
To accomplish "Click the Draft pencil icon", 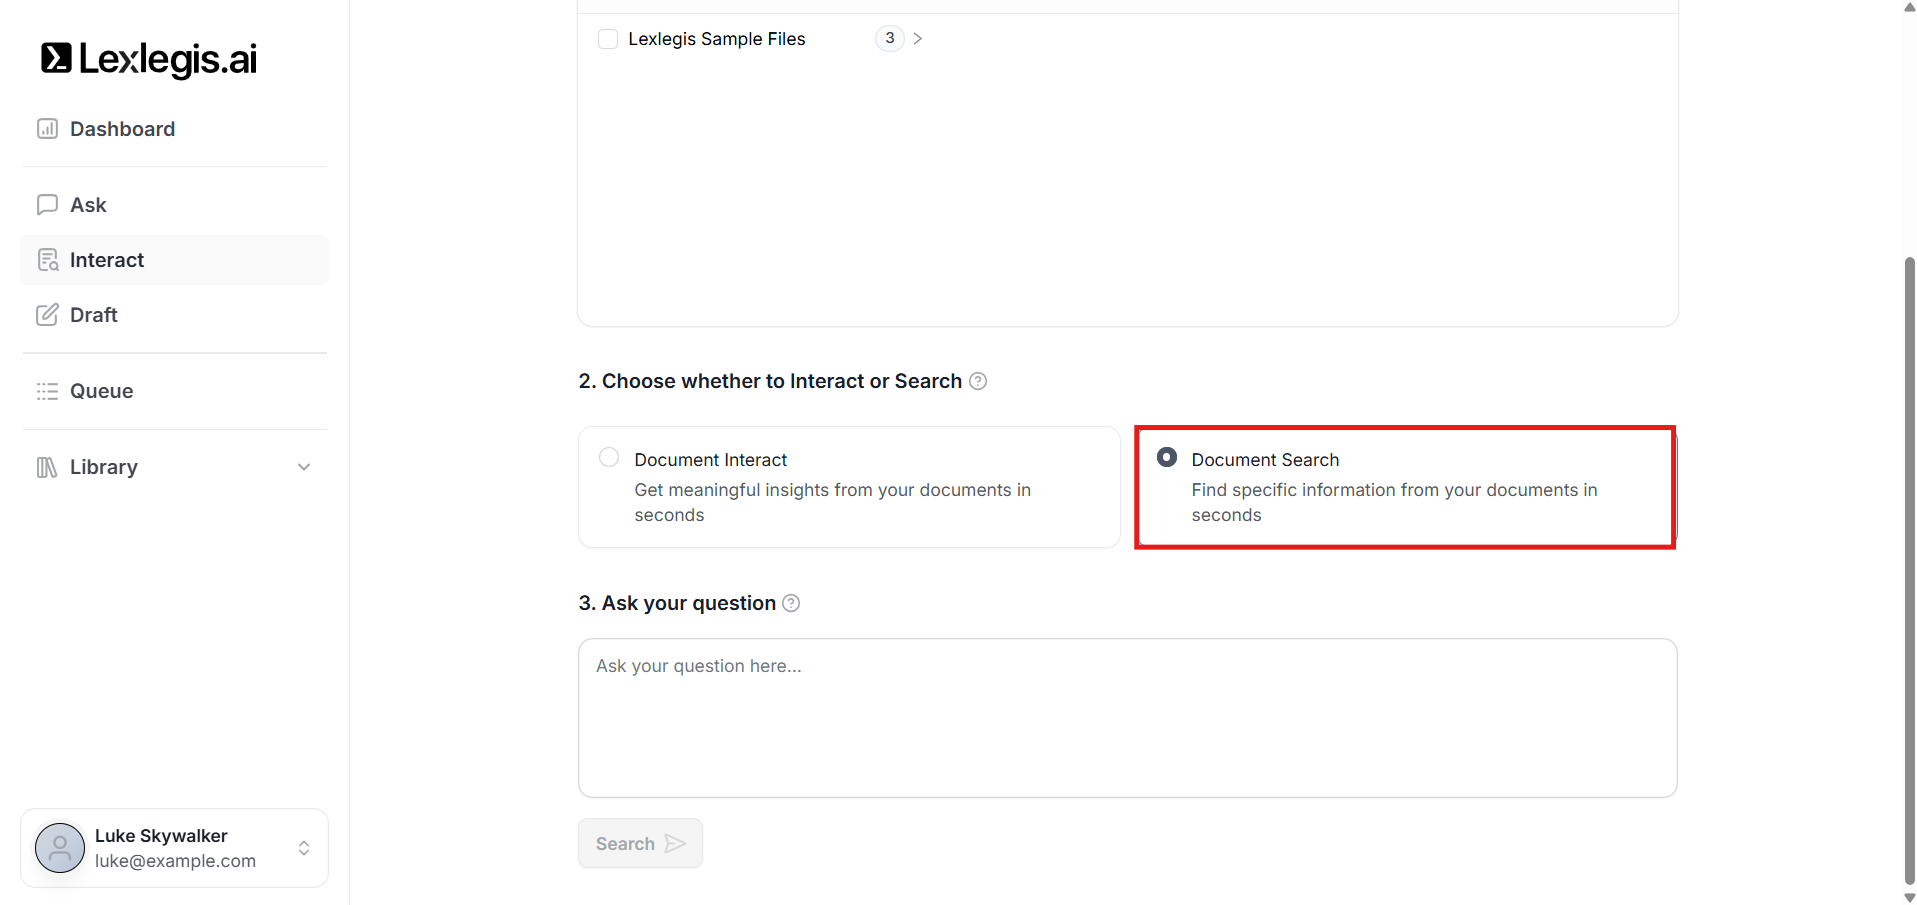I will coord(47,315).
